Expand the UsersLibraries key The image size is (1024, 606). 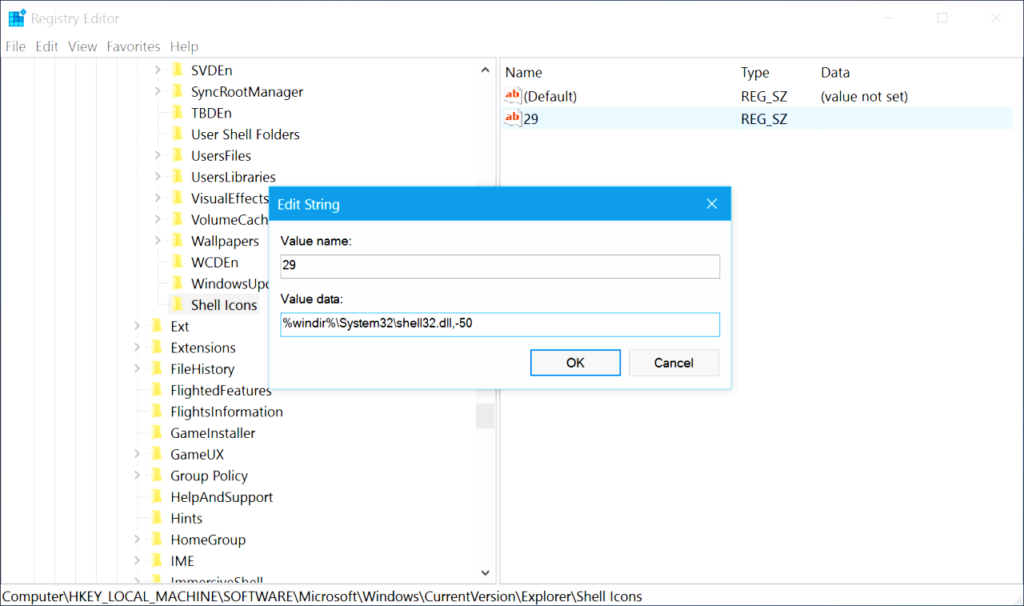point(157,177)
